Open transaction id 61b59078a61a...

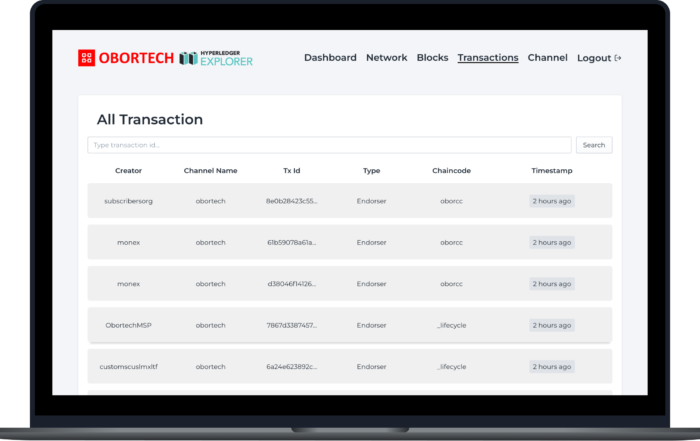[x=292, y=242]
